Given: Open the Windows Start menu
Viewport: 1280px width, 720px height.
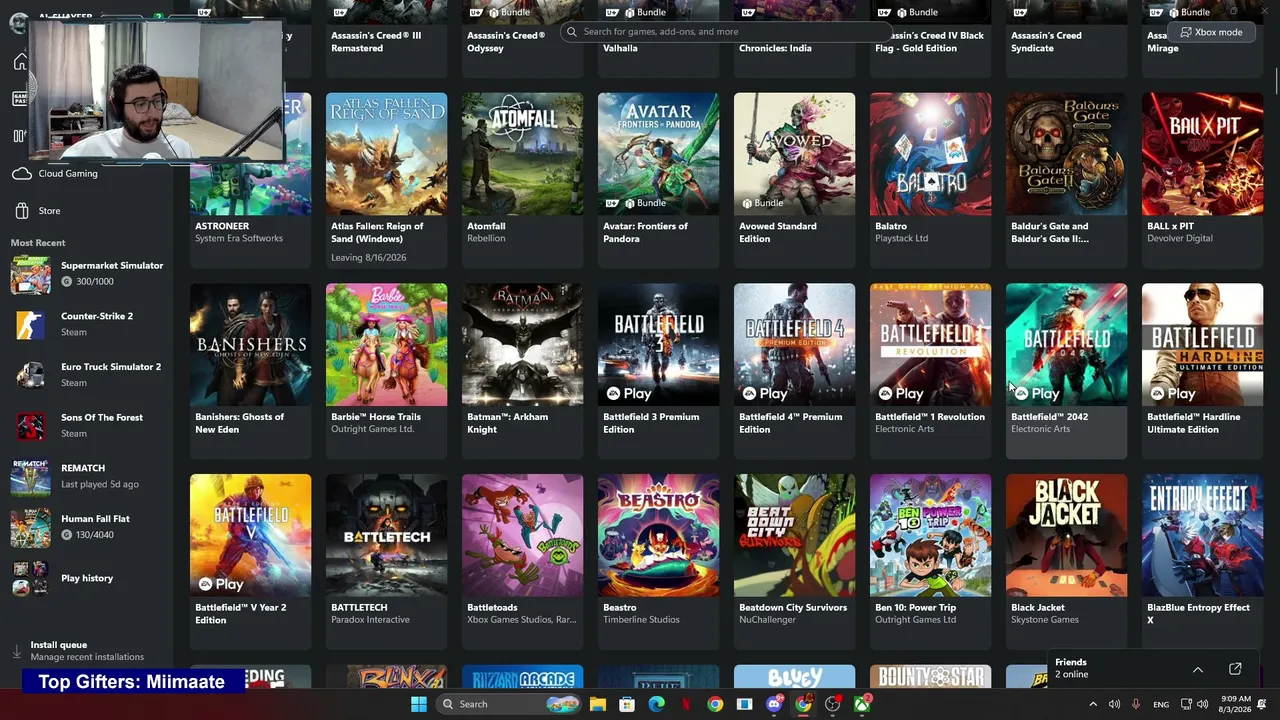Looking at the screenshot, I should click(419, 704).
